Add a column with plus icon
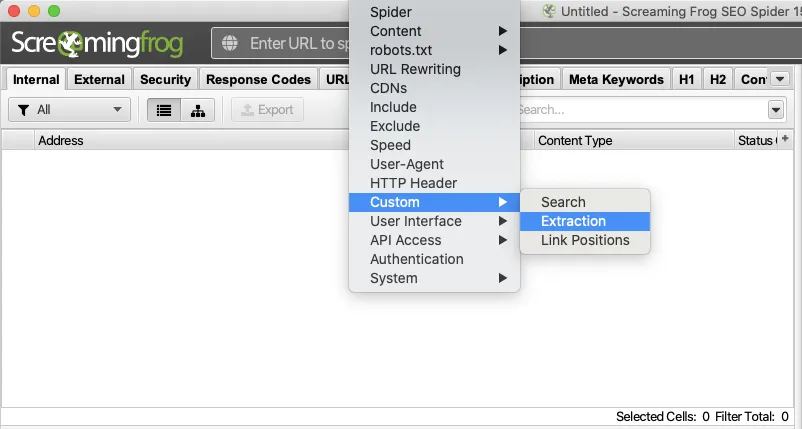The image size is (802, 429). pos(785,139)
